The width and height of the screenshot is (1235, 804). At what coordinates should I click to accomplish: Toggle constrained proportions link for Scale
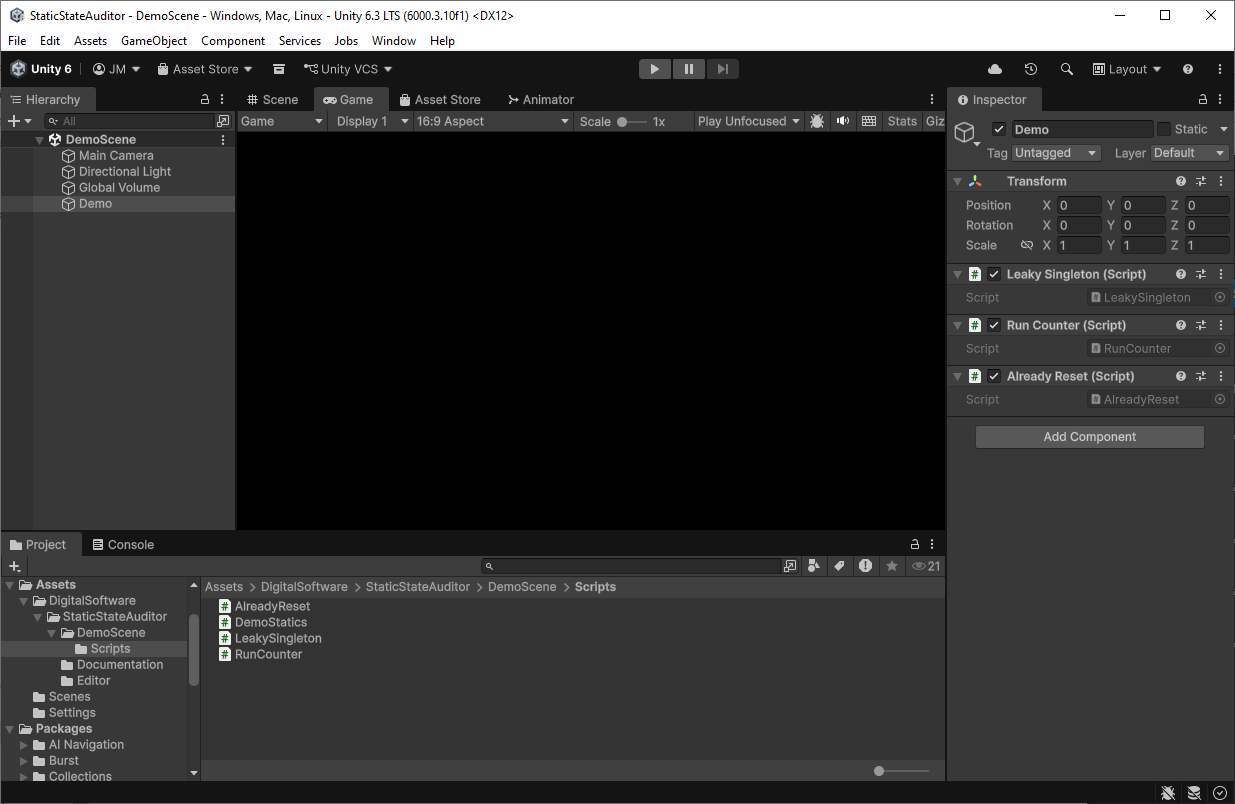(x=1026, y=245)
